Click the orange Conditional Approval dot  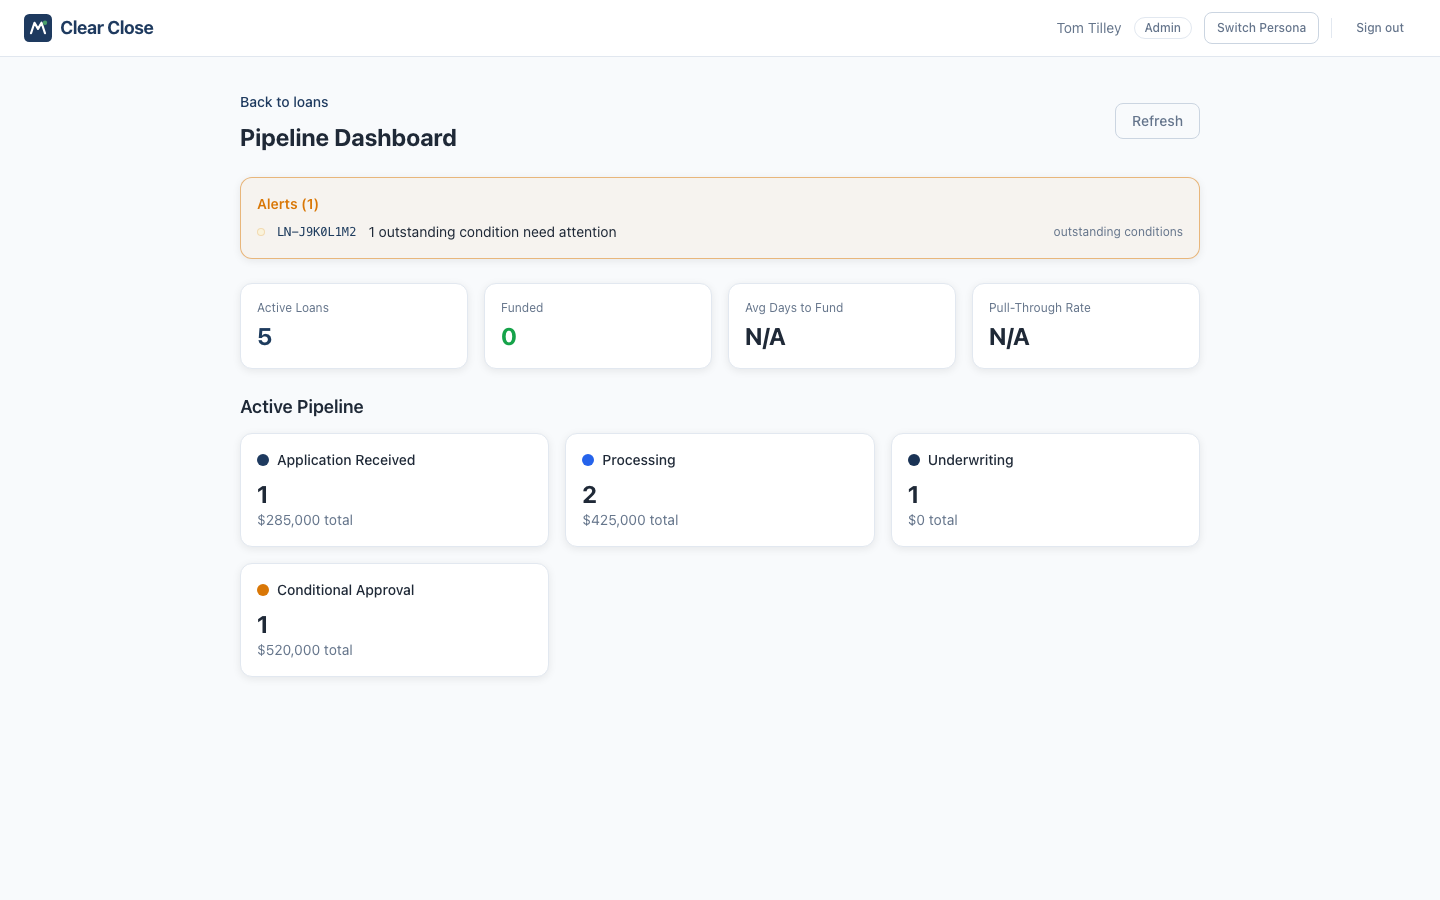coord(263,590)
